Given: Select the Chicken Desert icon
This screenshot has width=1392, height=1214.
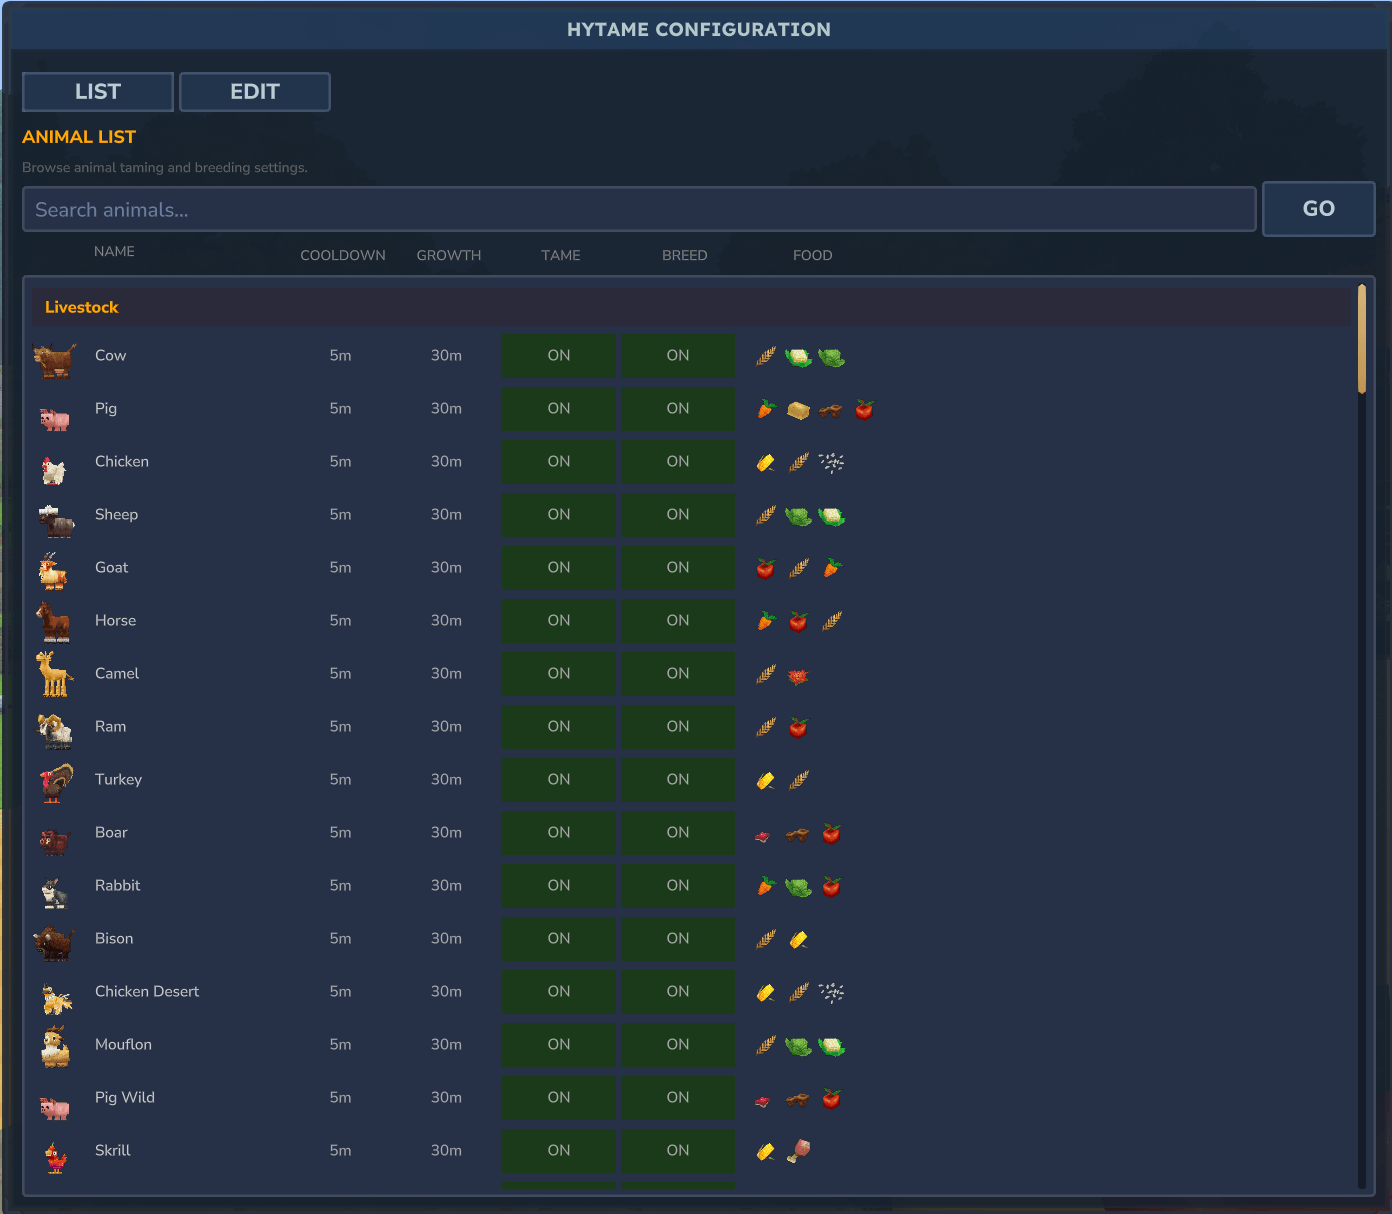Looking at the screenshot, I should (x=56, y=996).
